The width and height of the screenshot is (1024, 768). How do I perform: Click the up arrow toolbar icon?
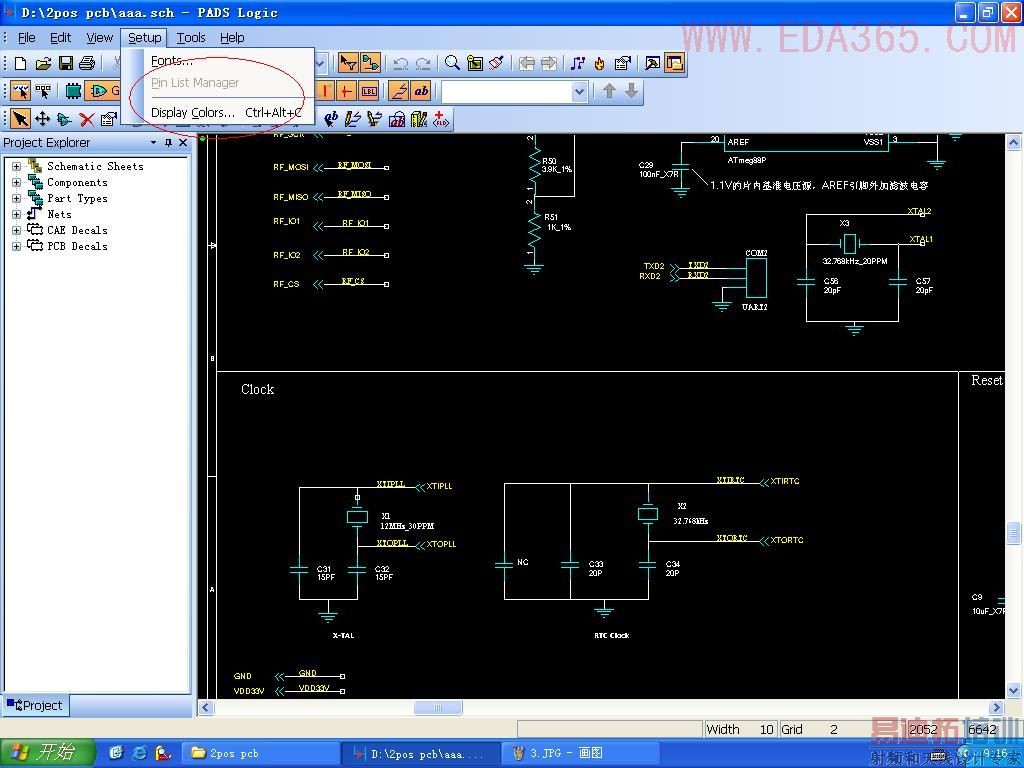609,91
